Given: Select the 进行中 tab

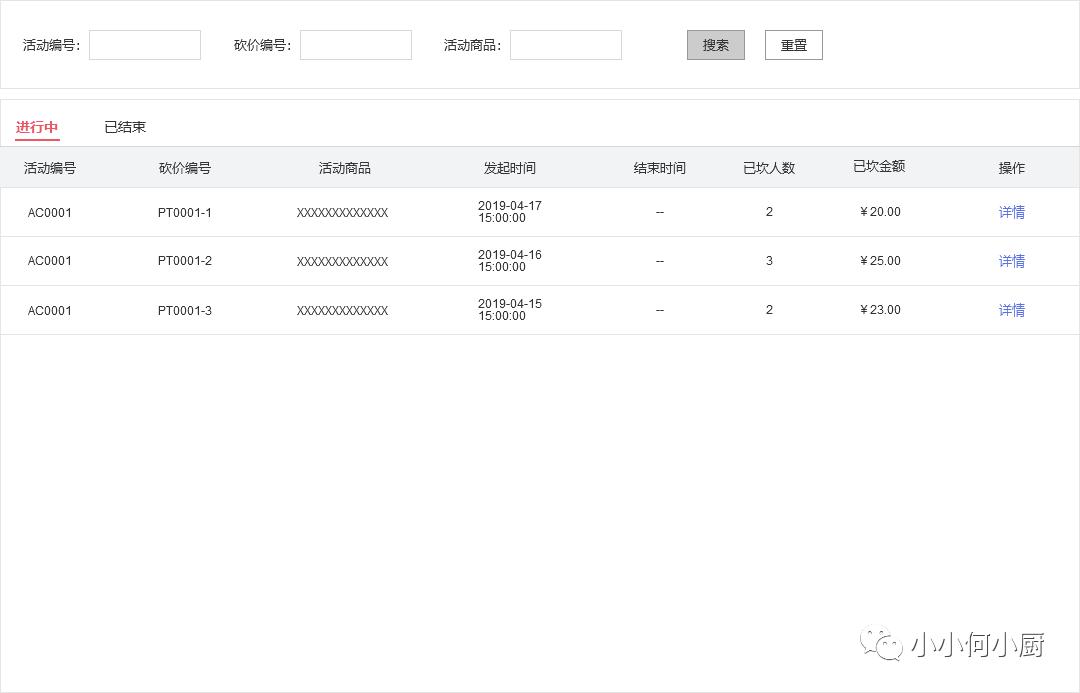Looking at the screenshot, I should [x=36, y=126].
